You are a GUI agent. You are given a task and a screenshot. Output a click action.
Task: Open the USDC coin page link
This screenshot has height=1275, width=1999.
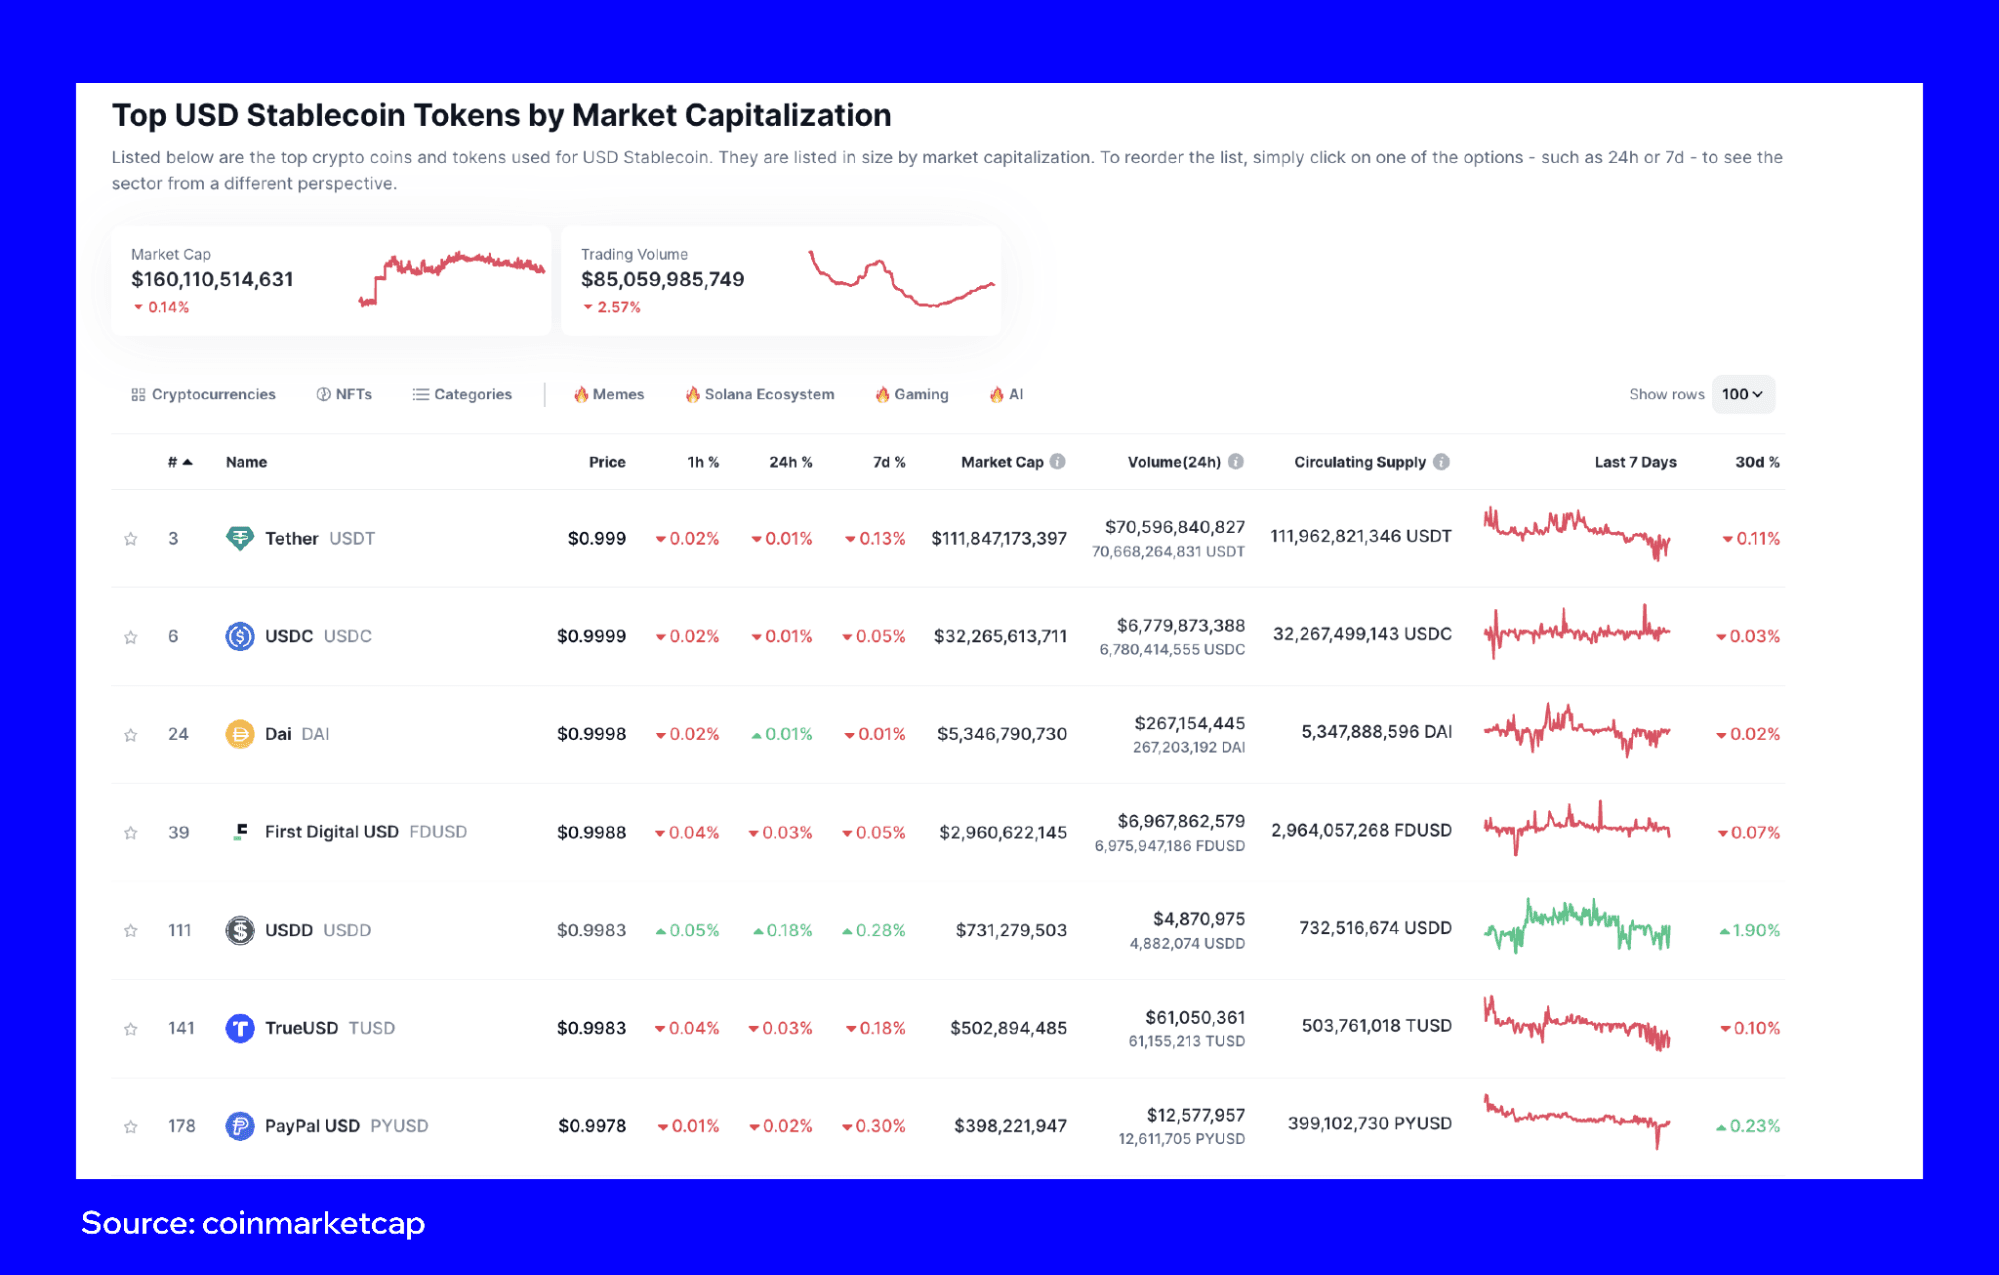point(318,636)
